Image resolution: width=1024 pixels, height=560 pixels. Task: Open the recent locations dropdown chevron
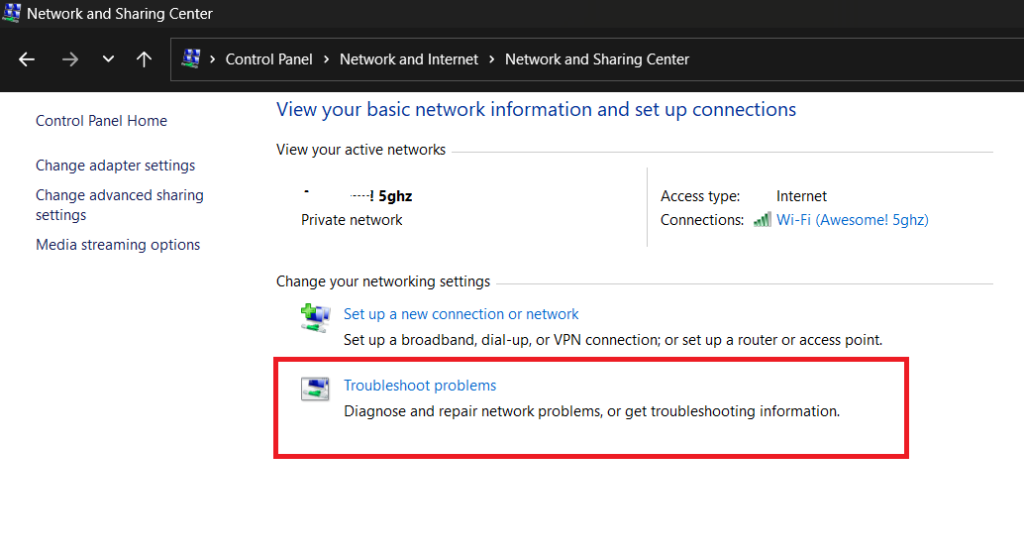coord(108,59)
